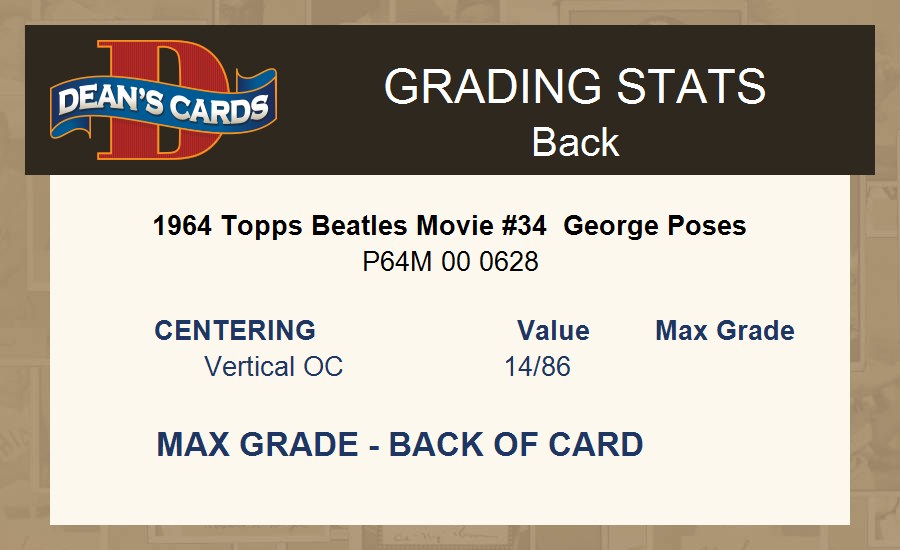This screenshot has width=900, height=550.
Task: Click the Max Grade column header
Action: 725,331
